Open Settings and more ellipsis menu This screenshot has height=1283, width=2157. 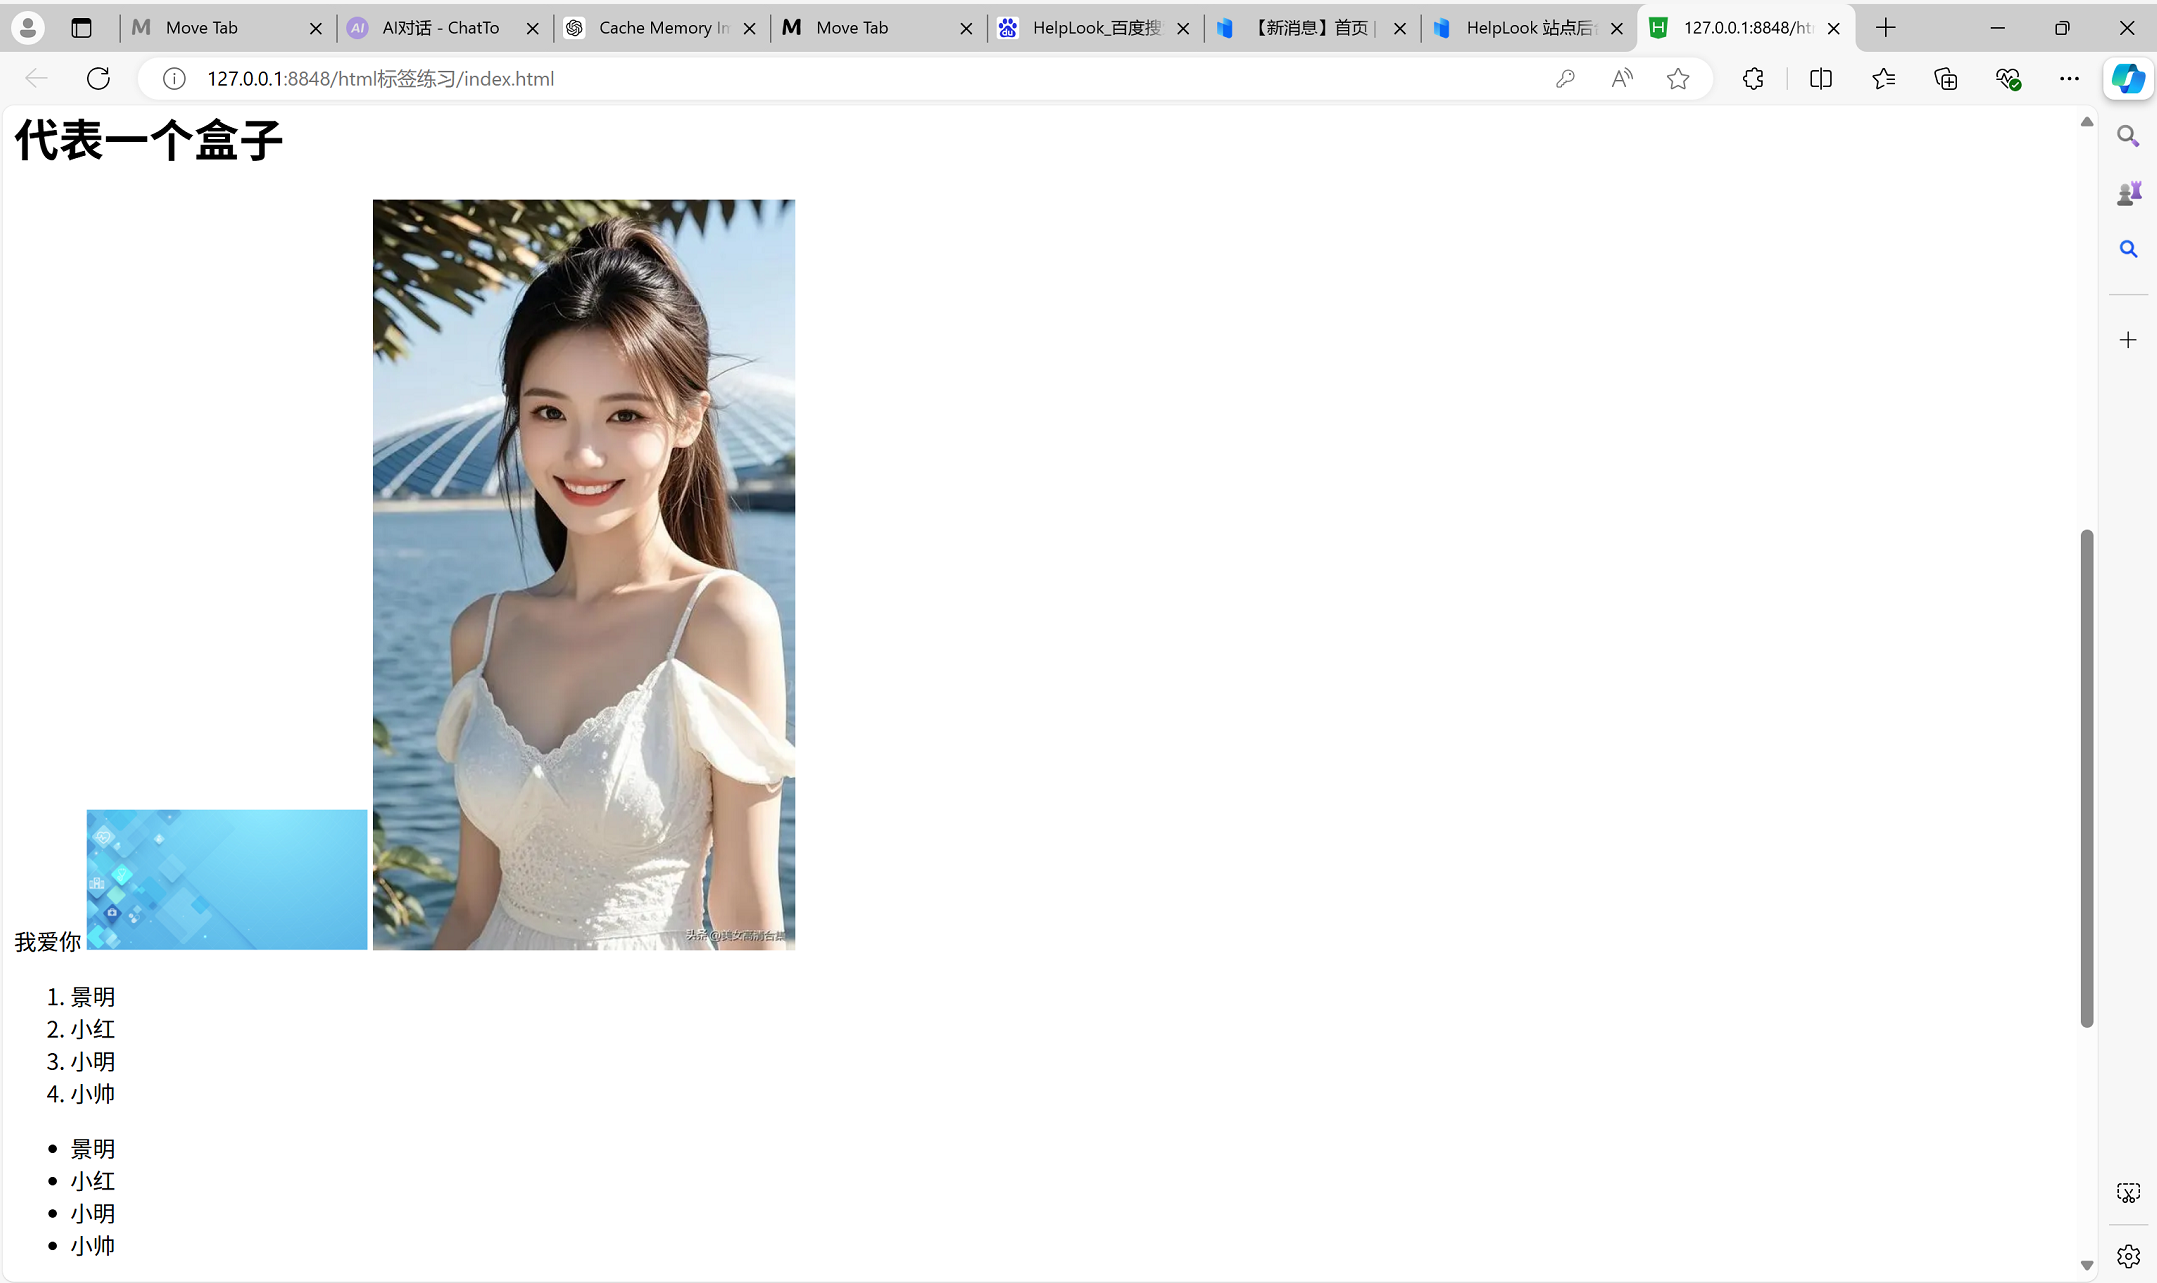2069,79
